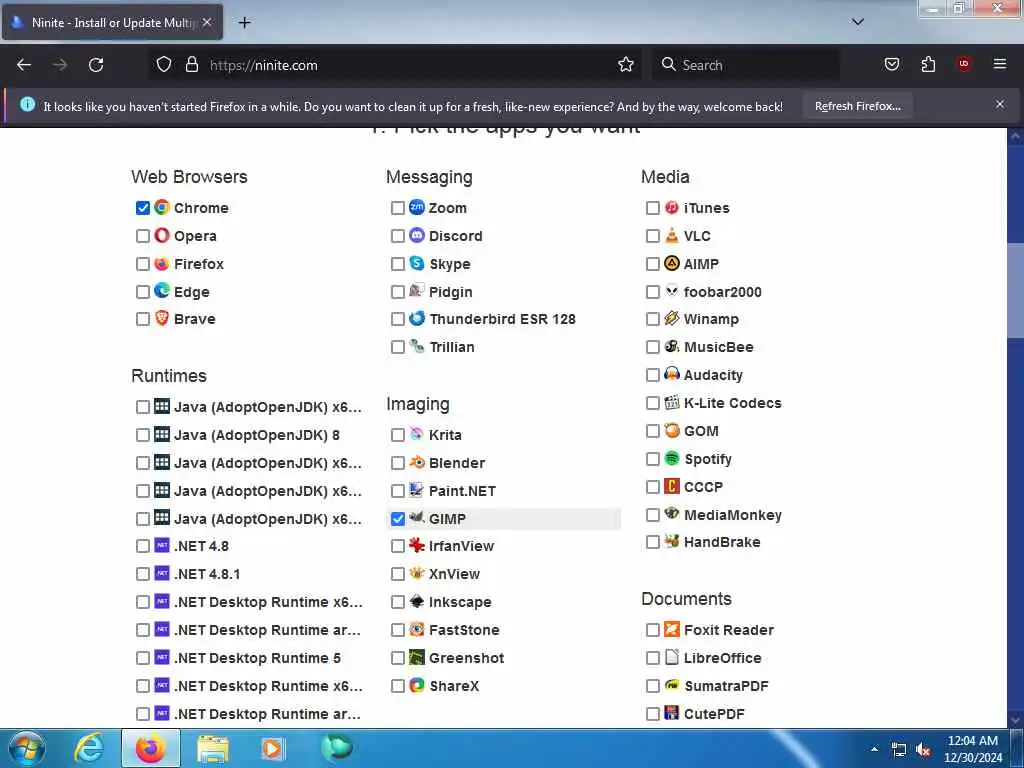Screen dimensions: 1024x768
Task: Click the foobar2000 label
Action: (x=722, y=292)
